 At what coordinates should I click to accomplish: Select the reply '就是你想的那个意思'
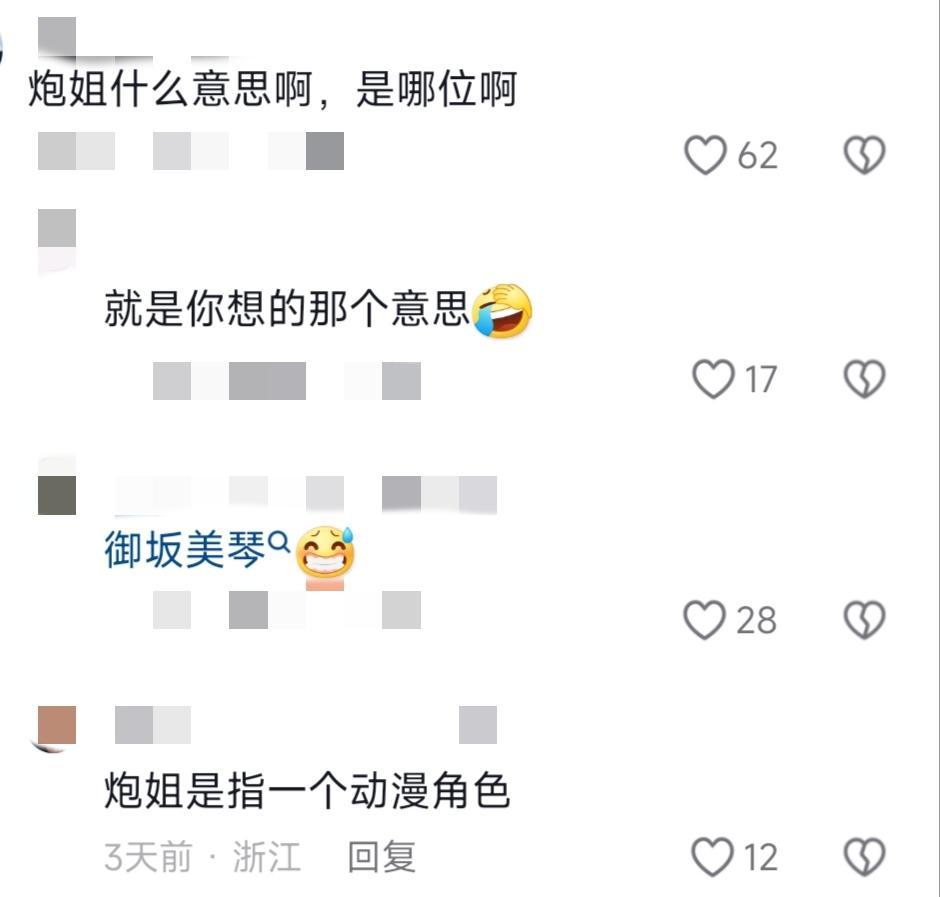[x=286, y=309]
